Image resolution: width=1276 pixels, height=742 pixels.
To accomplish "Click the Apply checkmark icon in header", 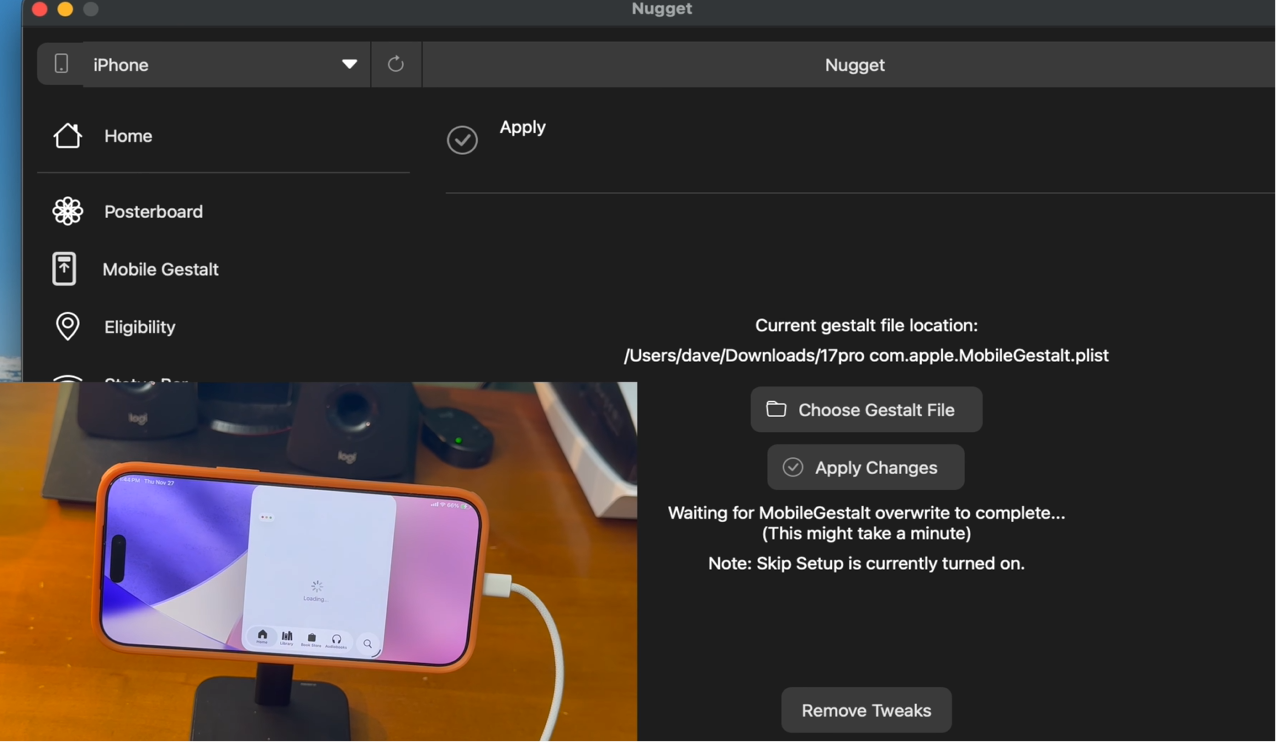I will (462, 140).
